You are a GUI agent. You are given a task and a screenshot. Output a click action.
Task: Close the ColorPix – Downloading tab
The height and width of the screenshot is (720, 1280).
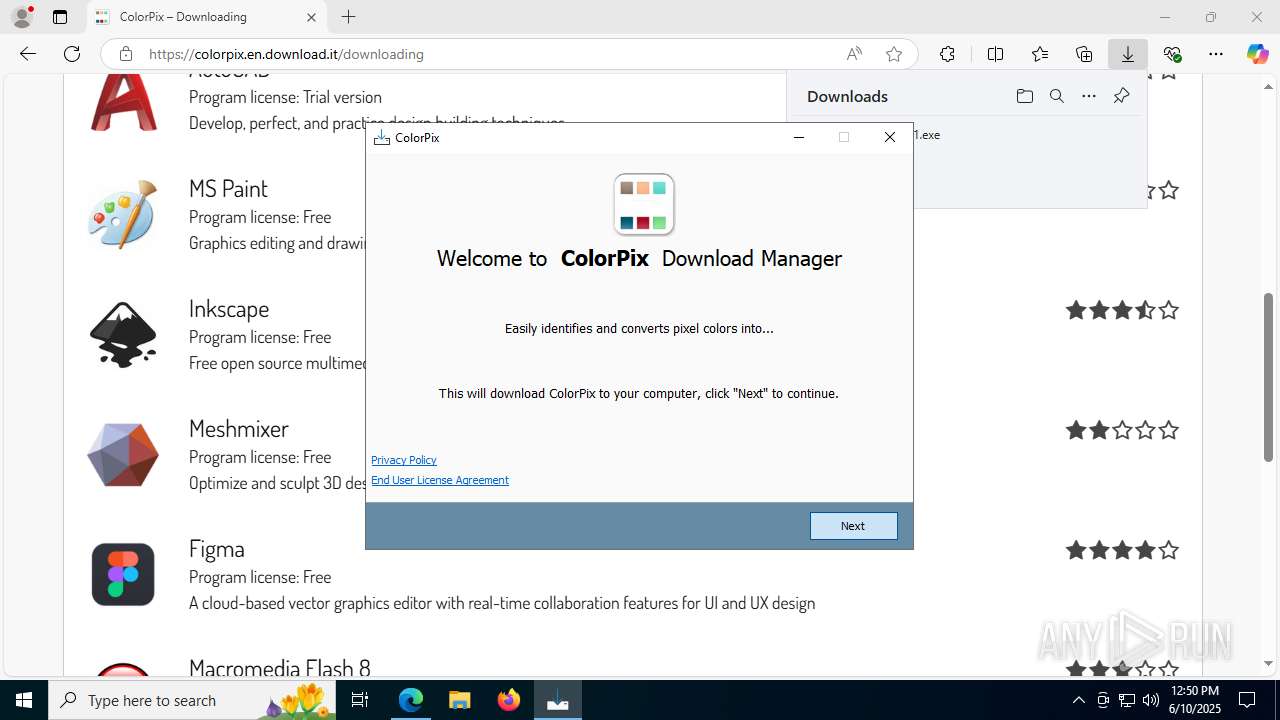coord(311,17)
